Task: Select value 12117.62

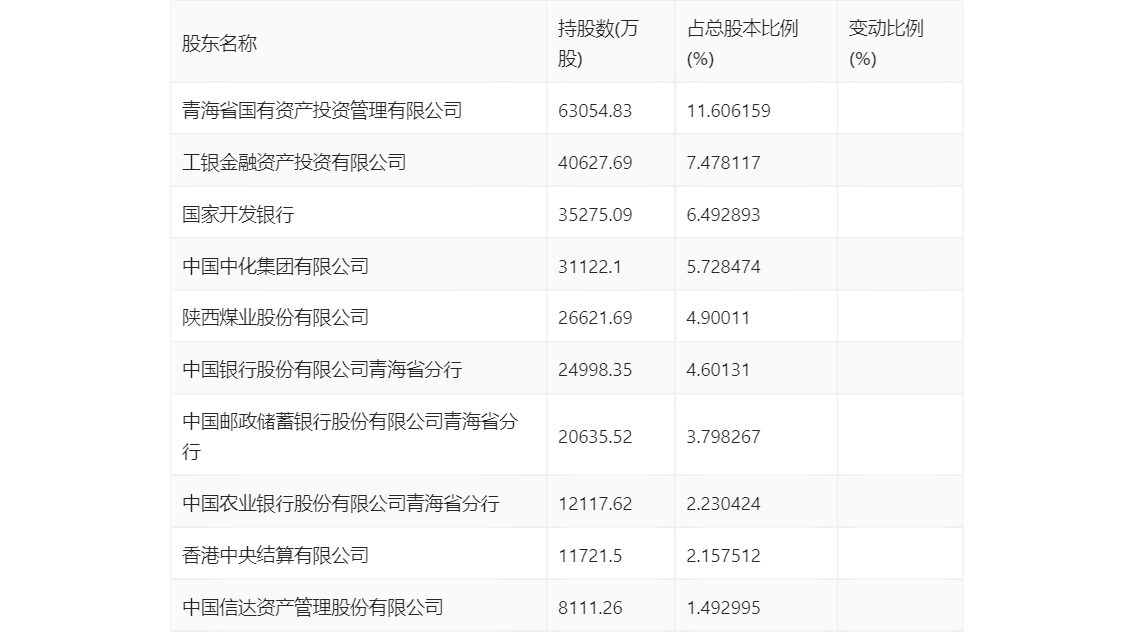Action: pyautogui.click(x=594, y=503)
